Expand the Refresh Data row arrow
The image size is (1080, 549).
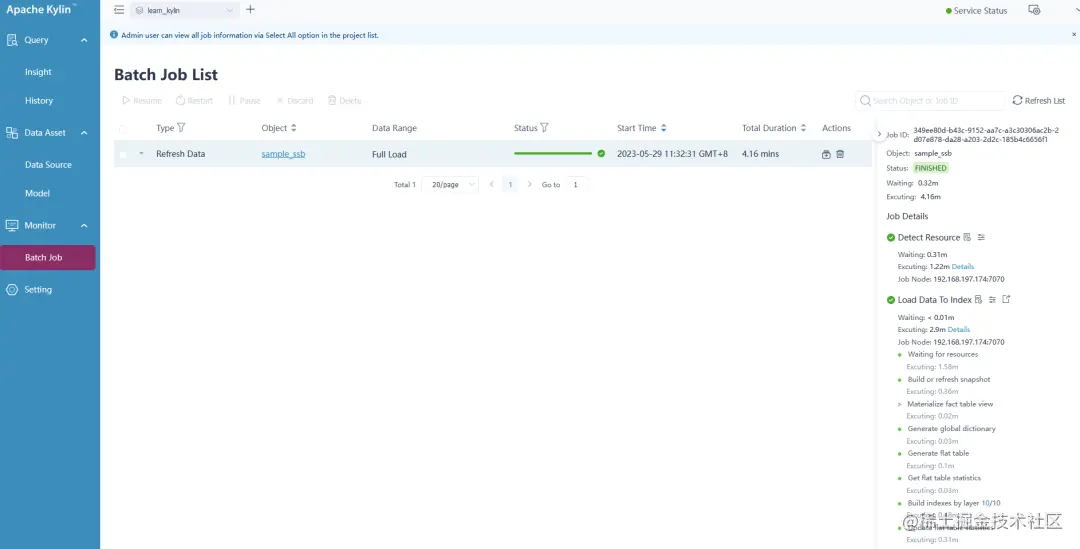click(141, 154)
